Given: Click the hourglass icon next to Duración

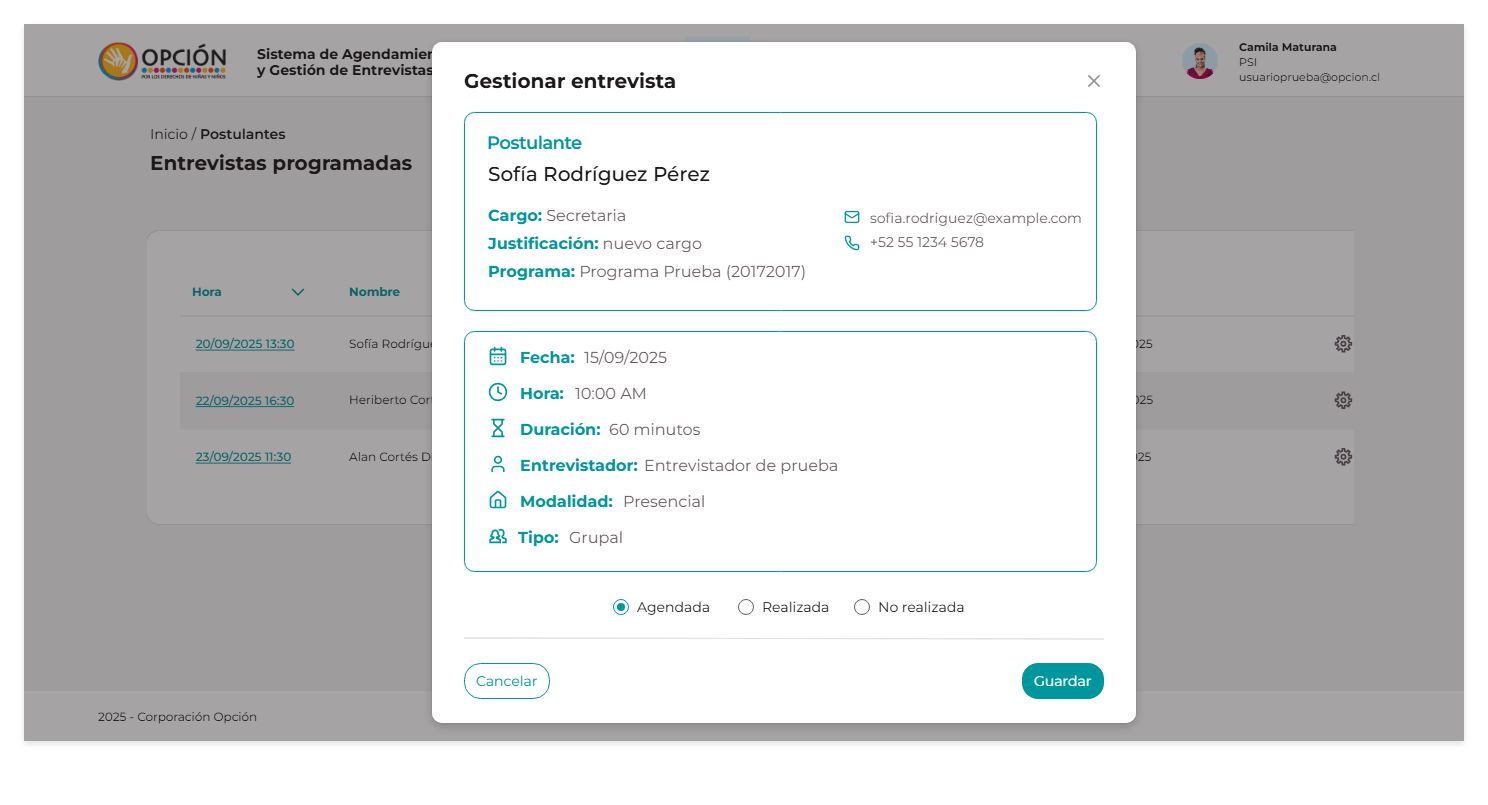Looking at the screenshot, I should pyautogui.click(x=497, y=428).
